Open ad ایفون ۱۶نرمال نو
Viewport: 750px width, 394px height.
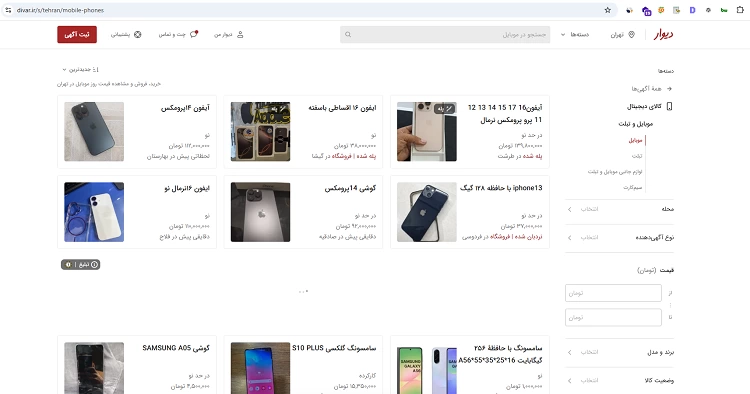tap(137, 212)
